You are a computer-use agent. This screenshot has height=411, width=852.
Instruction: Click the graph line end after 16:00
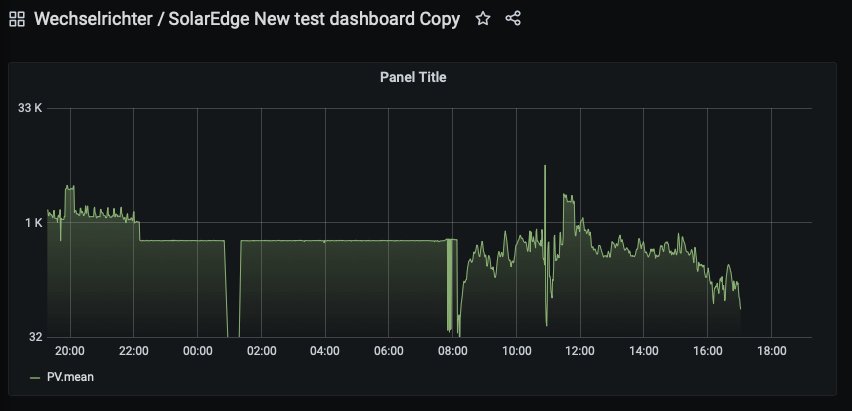coord(739,307)
